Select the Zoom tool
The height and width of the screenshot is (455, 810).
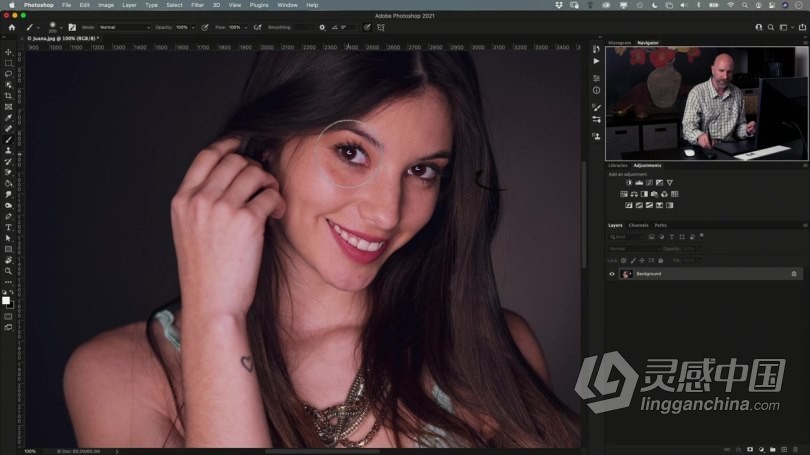pyautogui.click(x=8, y=271)
